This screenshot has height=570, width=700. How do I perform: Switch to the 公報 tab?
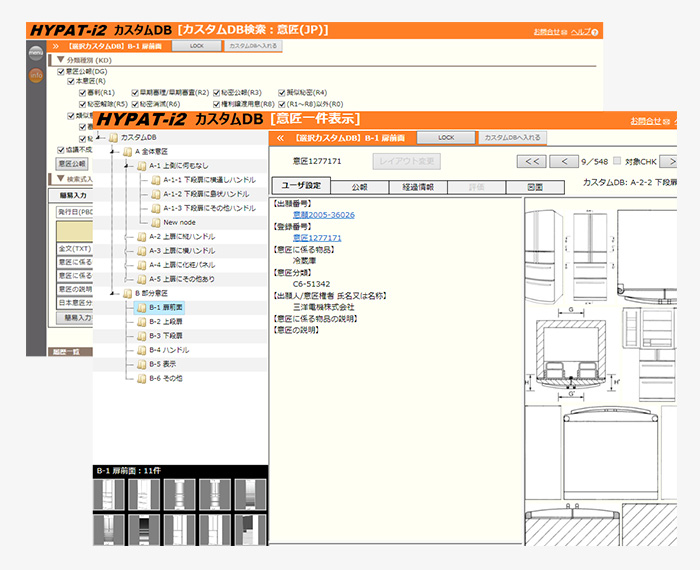point(360,186)
